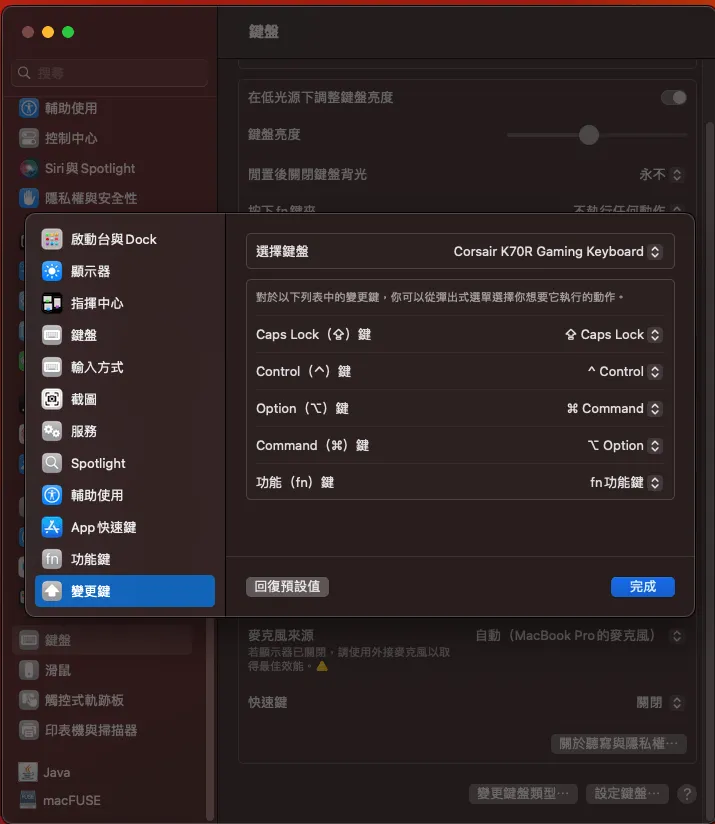
Task: Select the 顯示器 display icon
Action: (52, 272)
